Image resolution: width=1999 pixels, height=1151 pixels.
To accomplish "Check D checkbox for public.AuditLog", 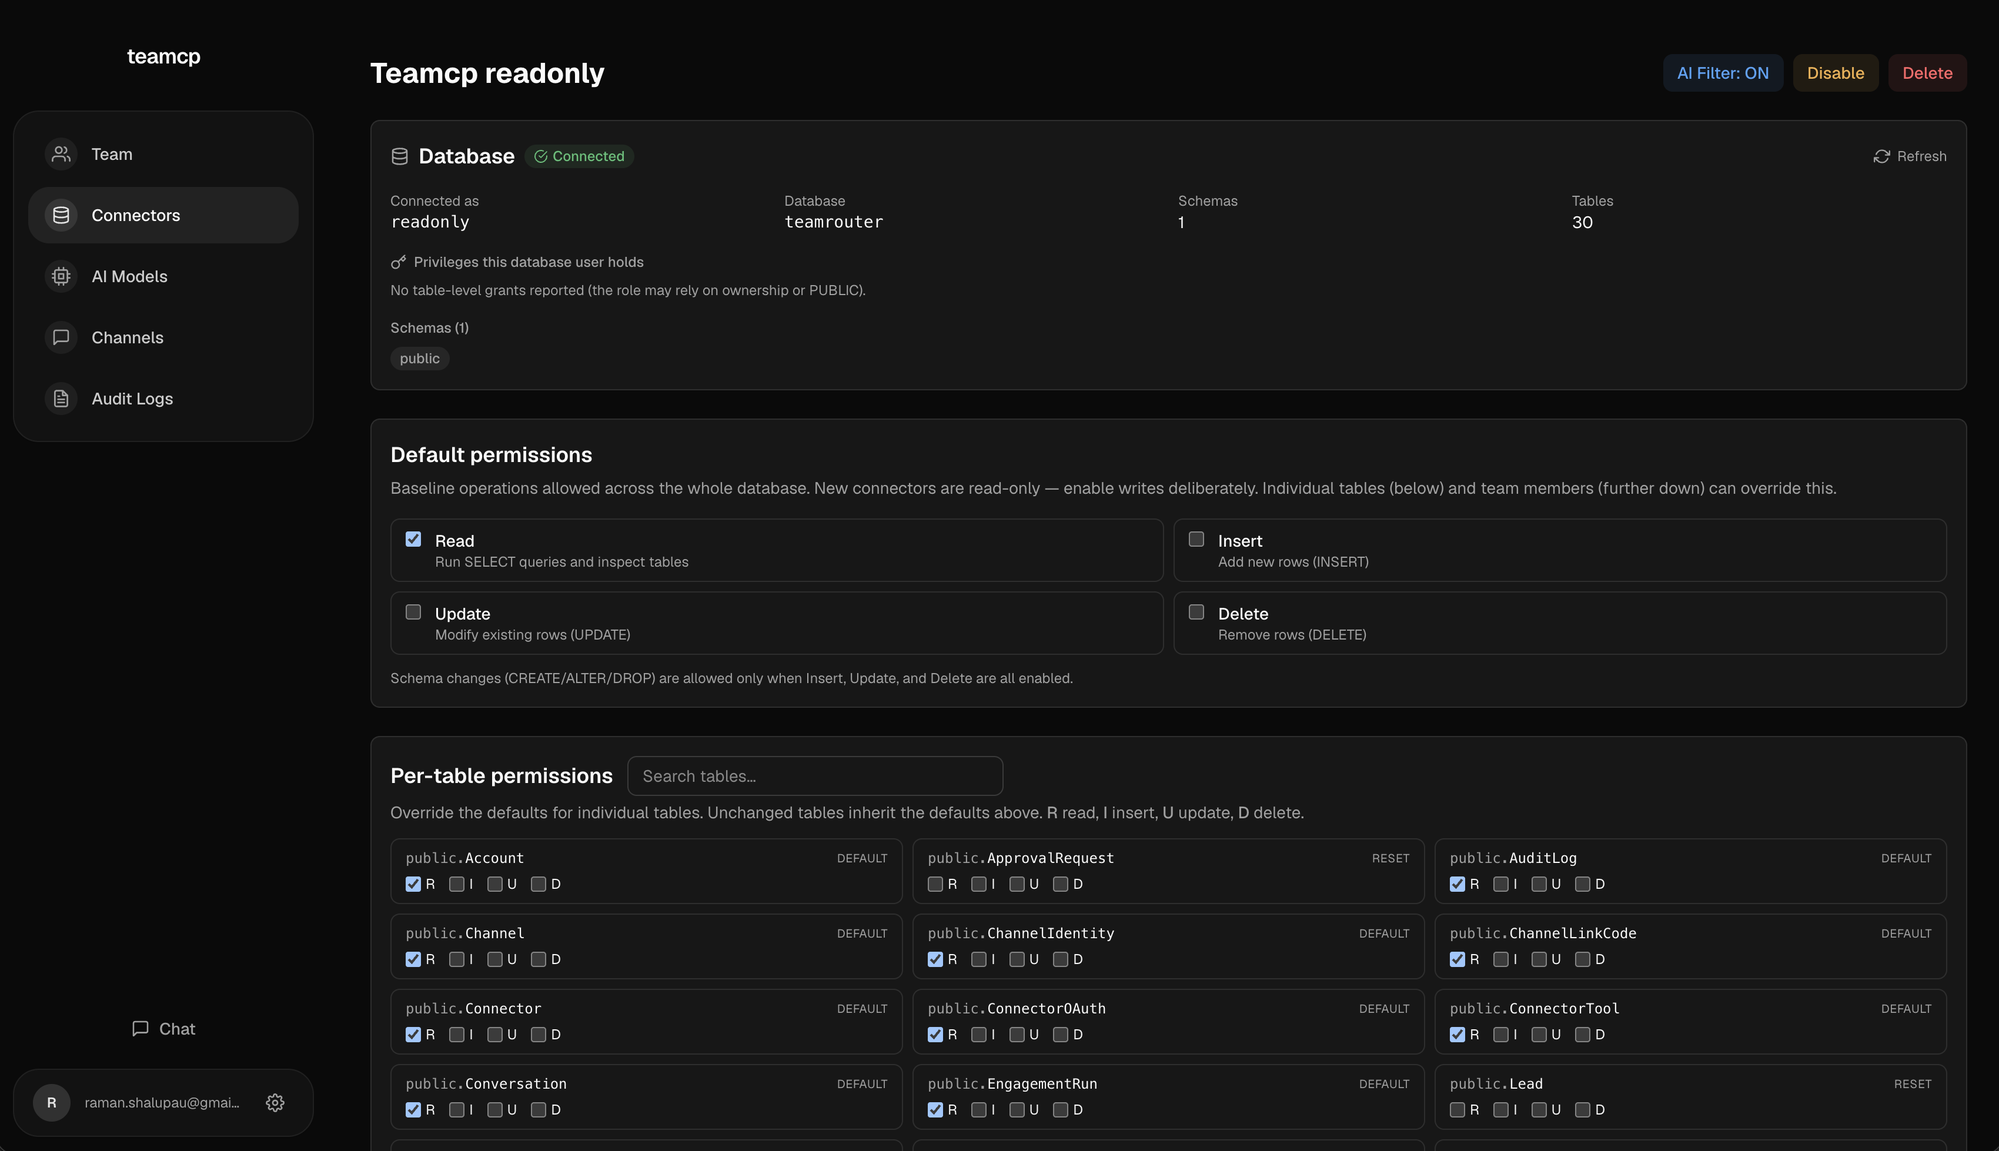I will (1582, 884).
